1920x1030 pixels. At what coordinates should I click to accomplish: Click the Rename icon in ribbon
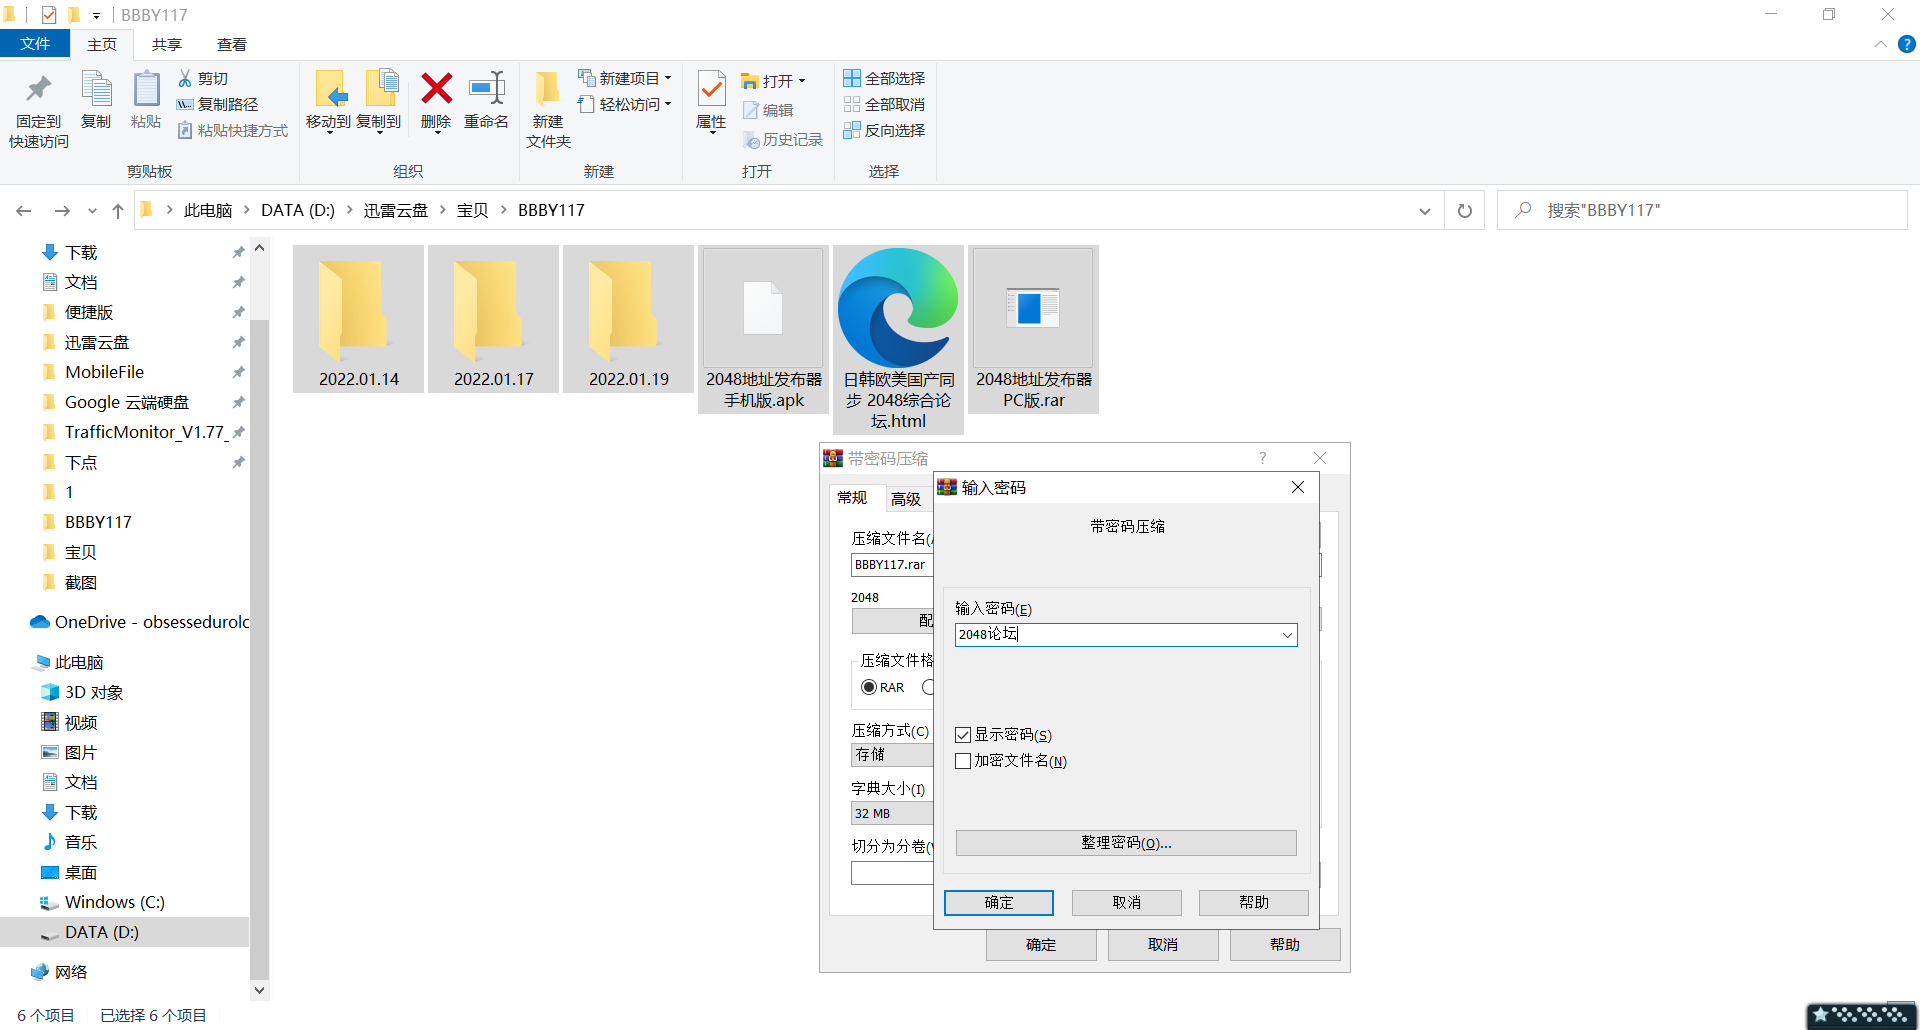[x=487, y=90]
